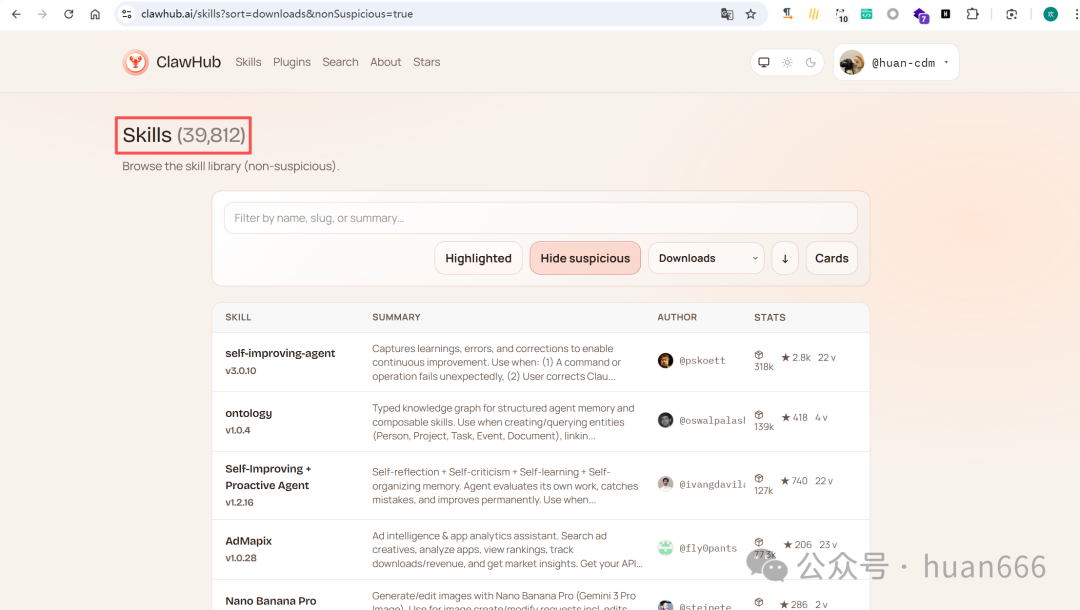Click the Highlighted filter button
The width and height of the screenshot is (1080, 610).
click(x=478, y=258)
